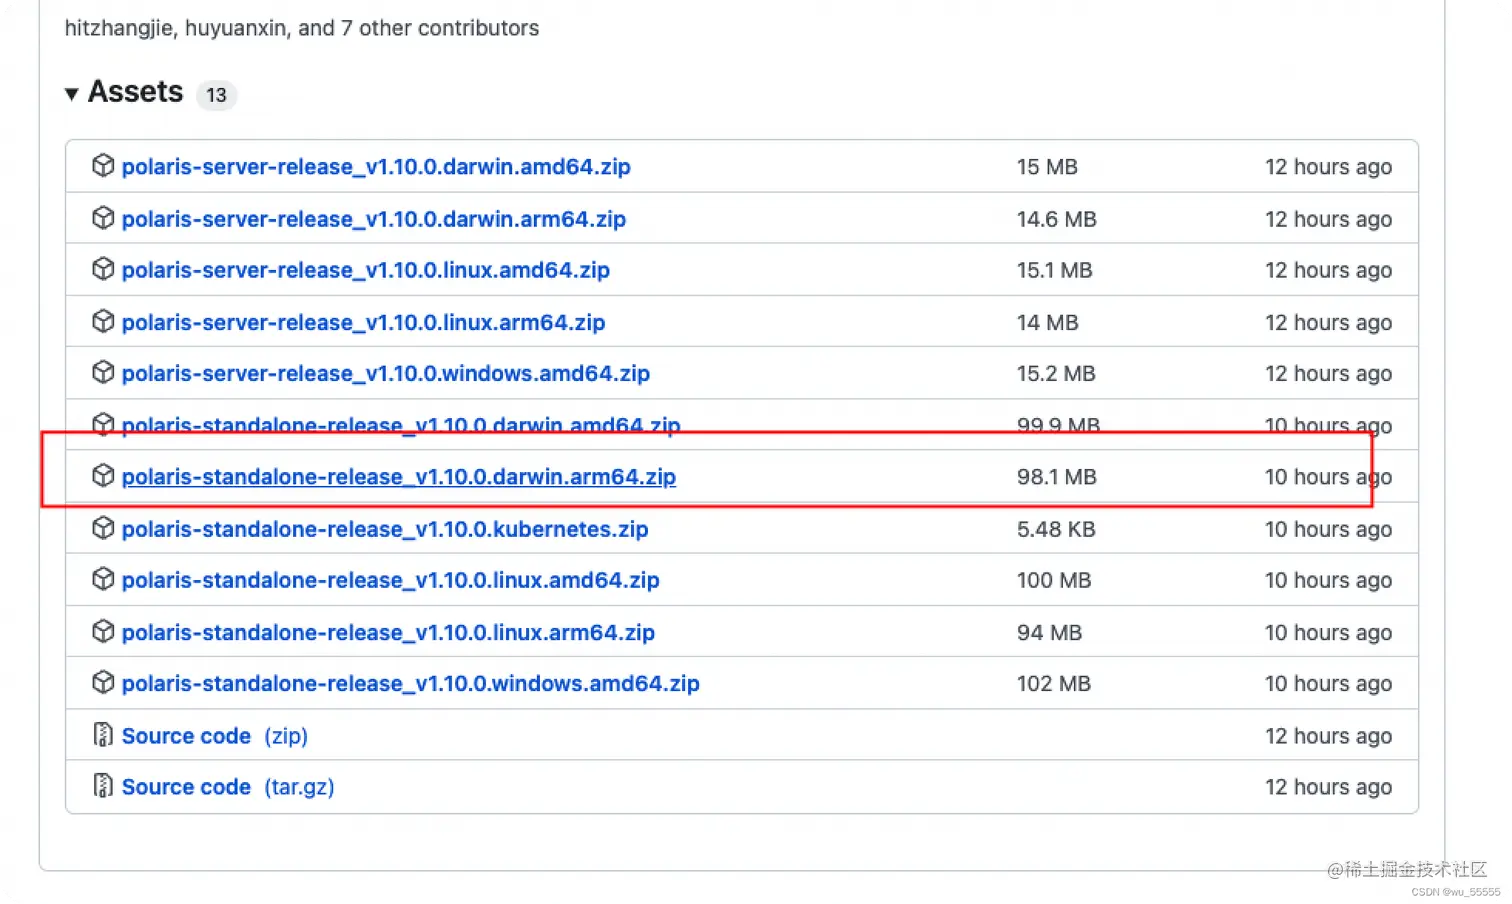
Task: Click the 98.1 MB size value
Action: (x=1057, y=477)
